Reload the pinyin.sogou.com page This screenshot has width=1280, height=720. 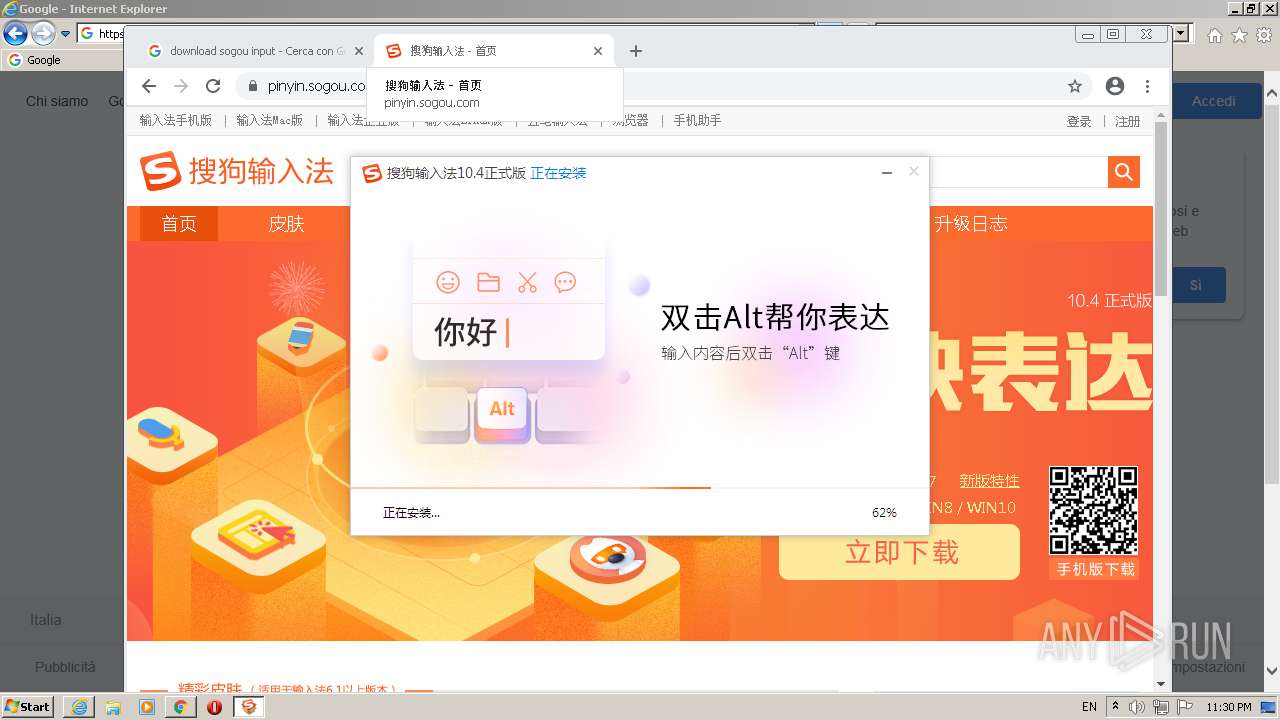coord(213,86)
